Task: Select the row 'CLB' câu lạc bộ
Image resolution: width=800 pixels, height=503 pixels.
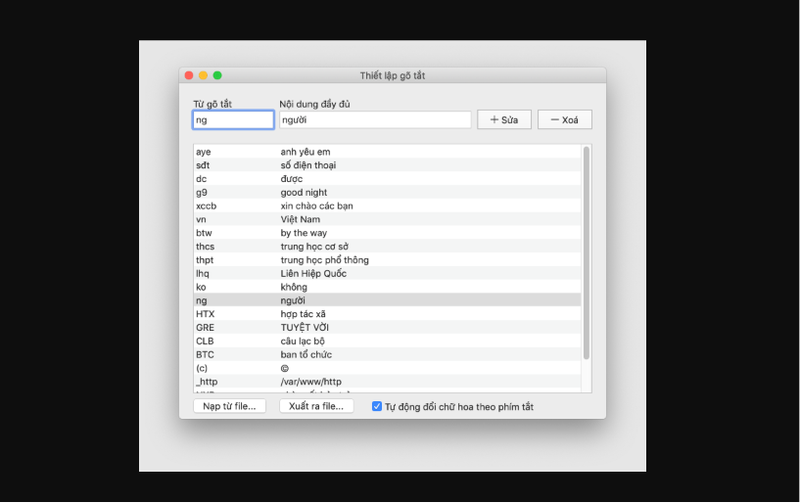Action: coord(387,341)
